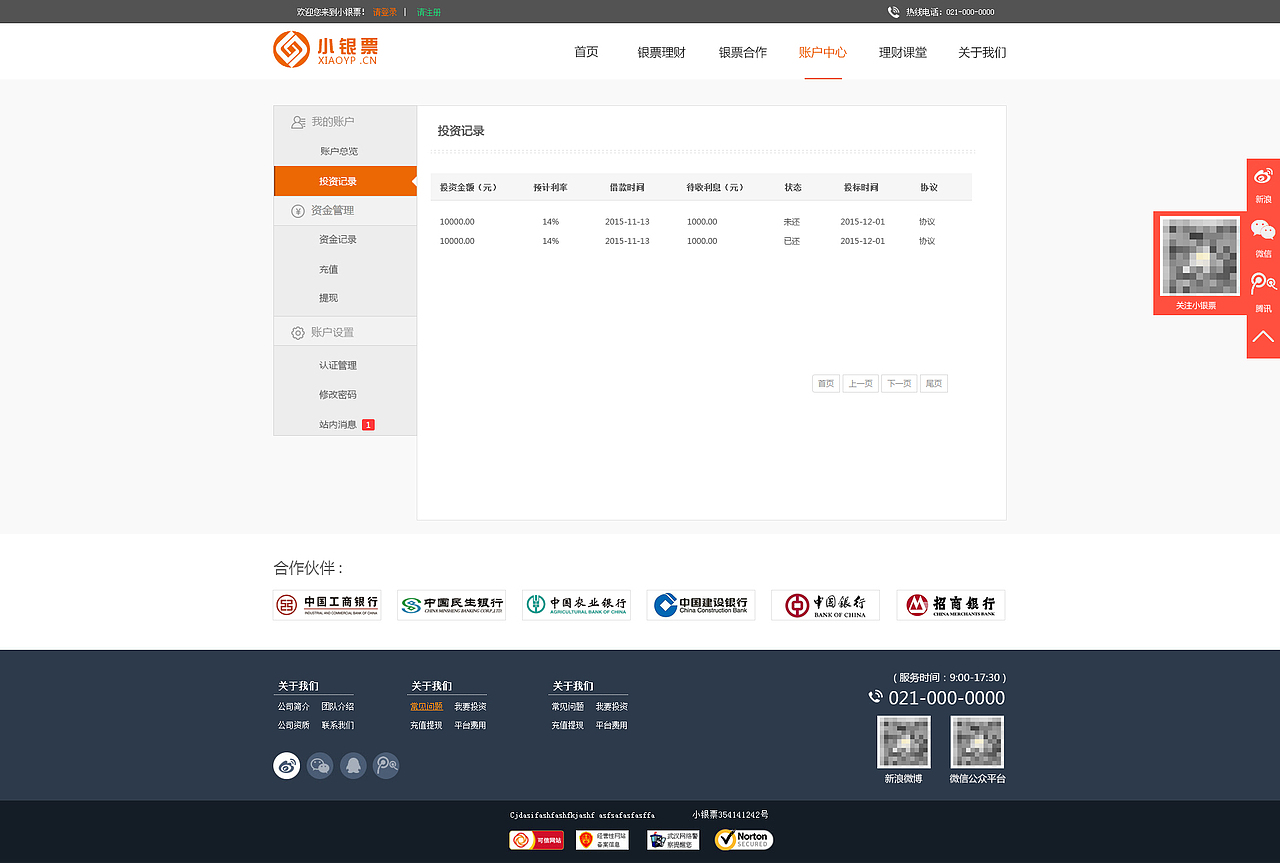Click the 关注小银票 QR code
This screenshot has height=863, width=1280.
point(1200,256)
